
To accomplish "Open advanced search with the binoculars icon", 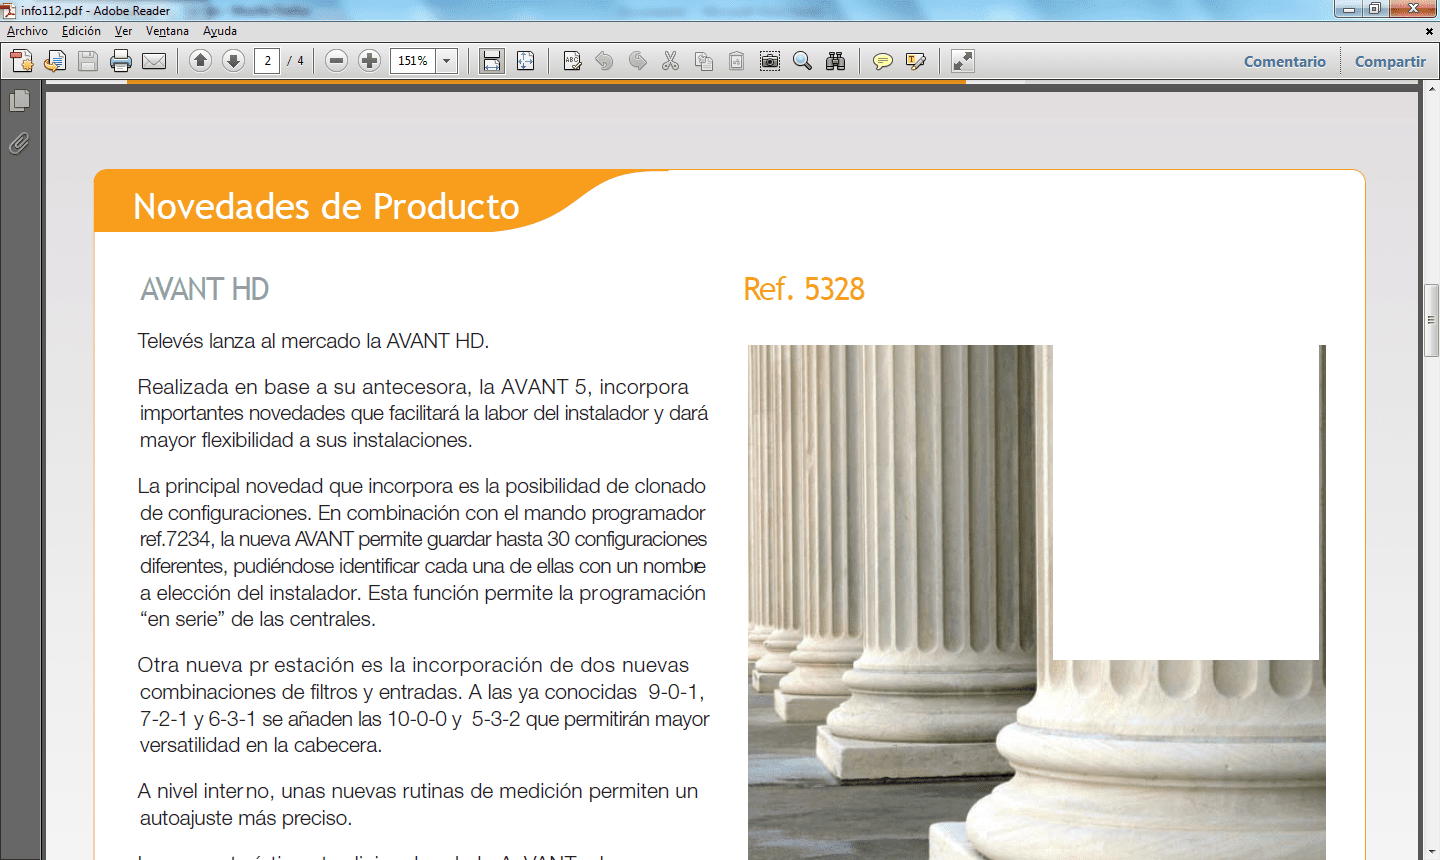I will [835, 61].
